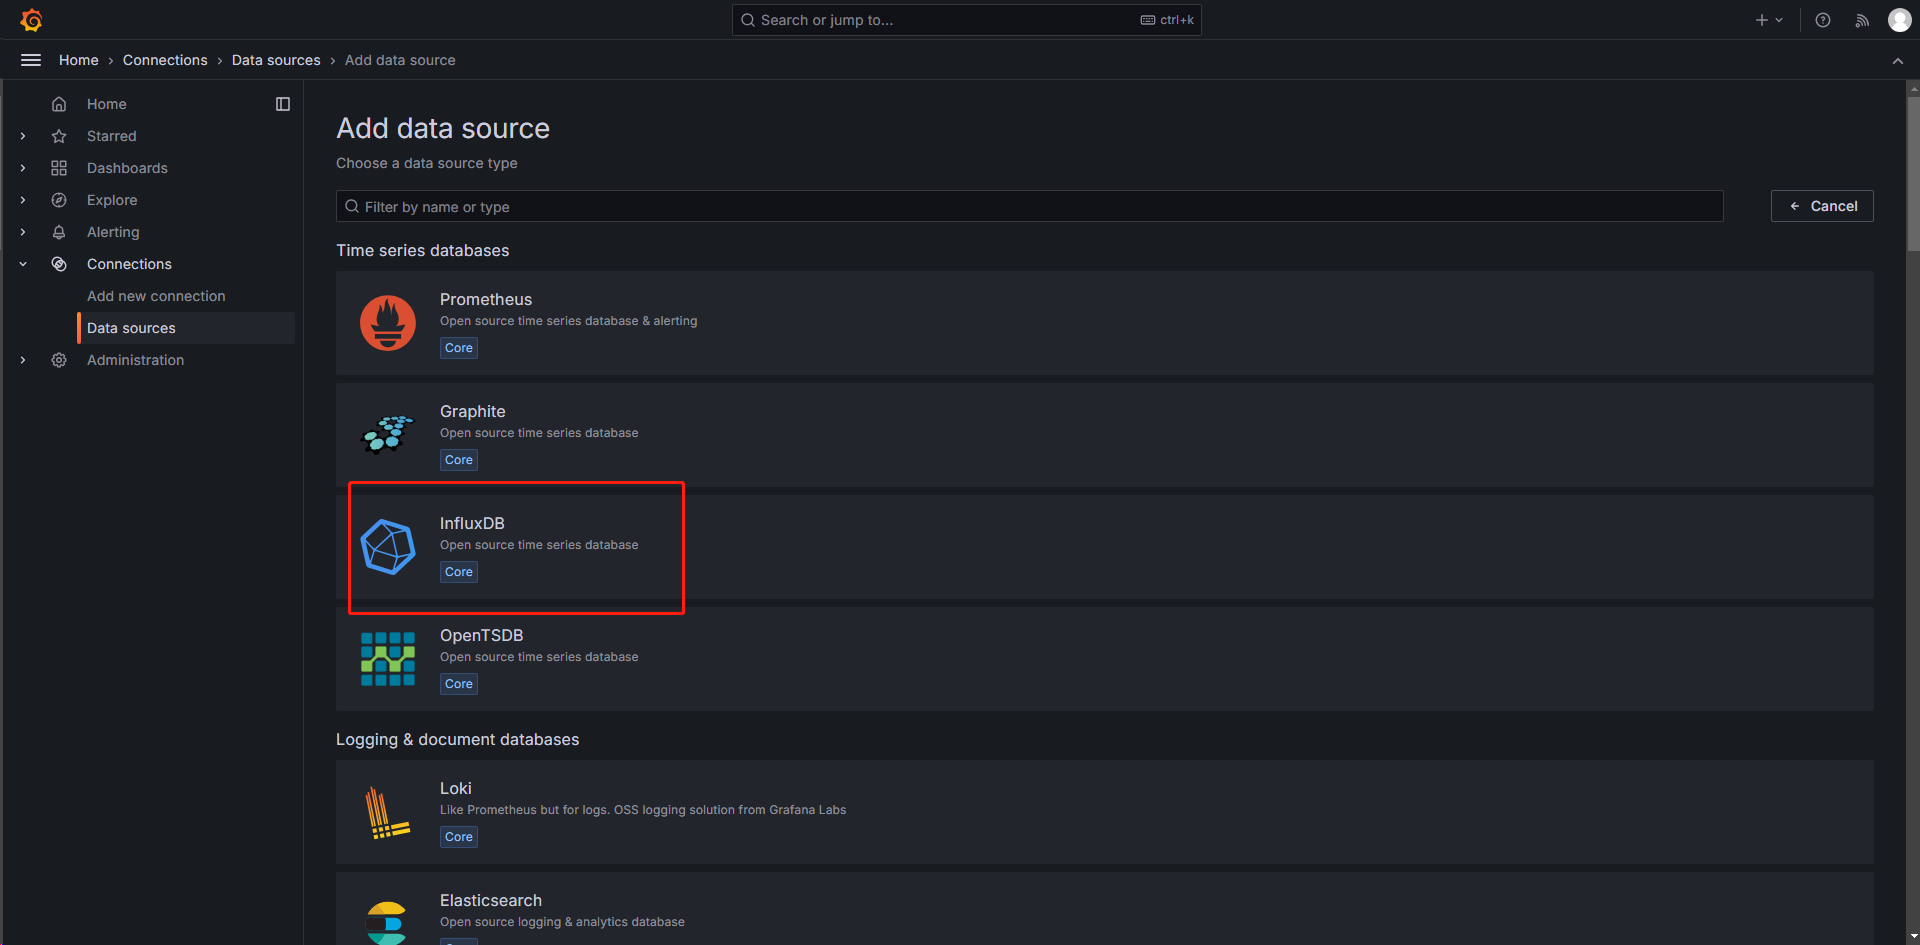Select Dashboards in the sidebar
The image size is (1920, 945).
127,168
